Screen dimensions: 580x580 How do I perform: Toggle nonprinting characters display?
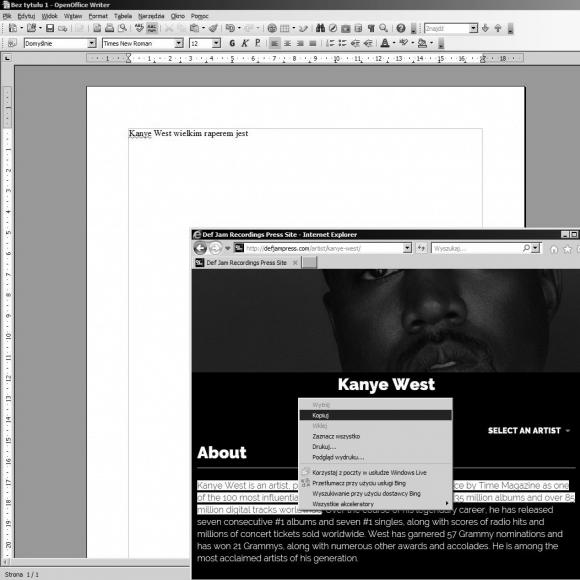(371, 28)
